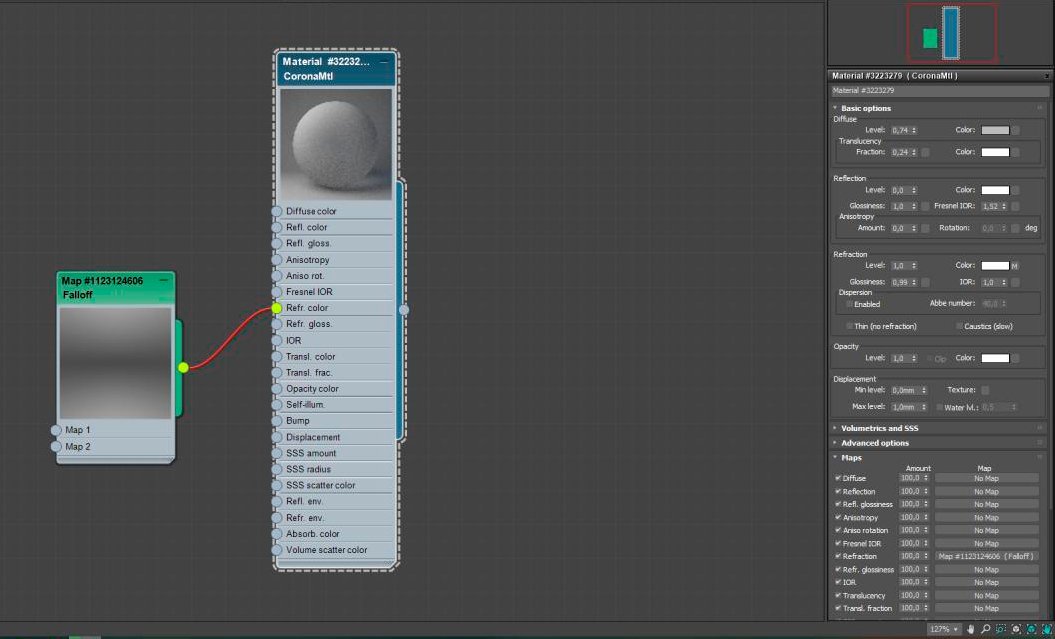Open the Diffuse color swatch
This screenshot has width=1055, height=639.
(995, 130)
